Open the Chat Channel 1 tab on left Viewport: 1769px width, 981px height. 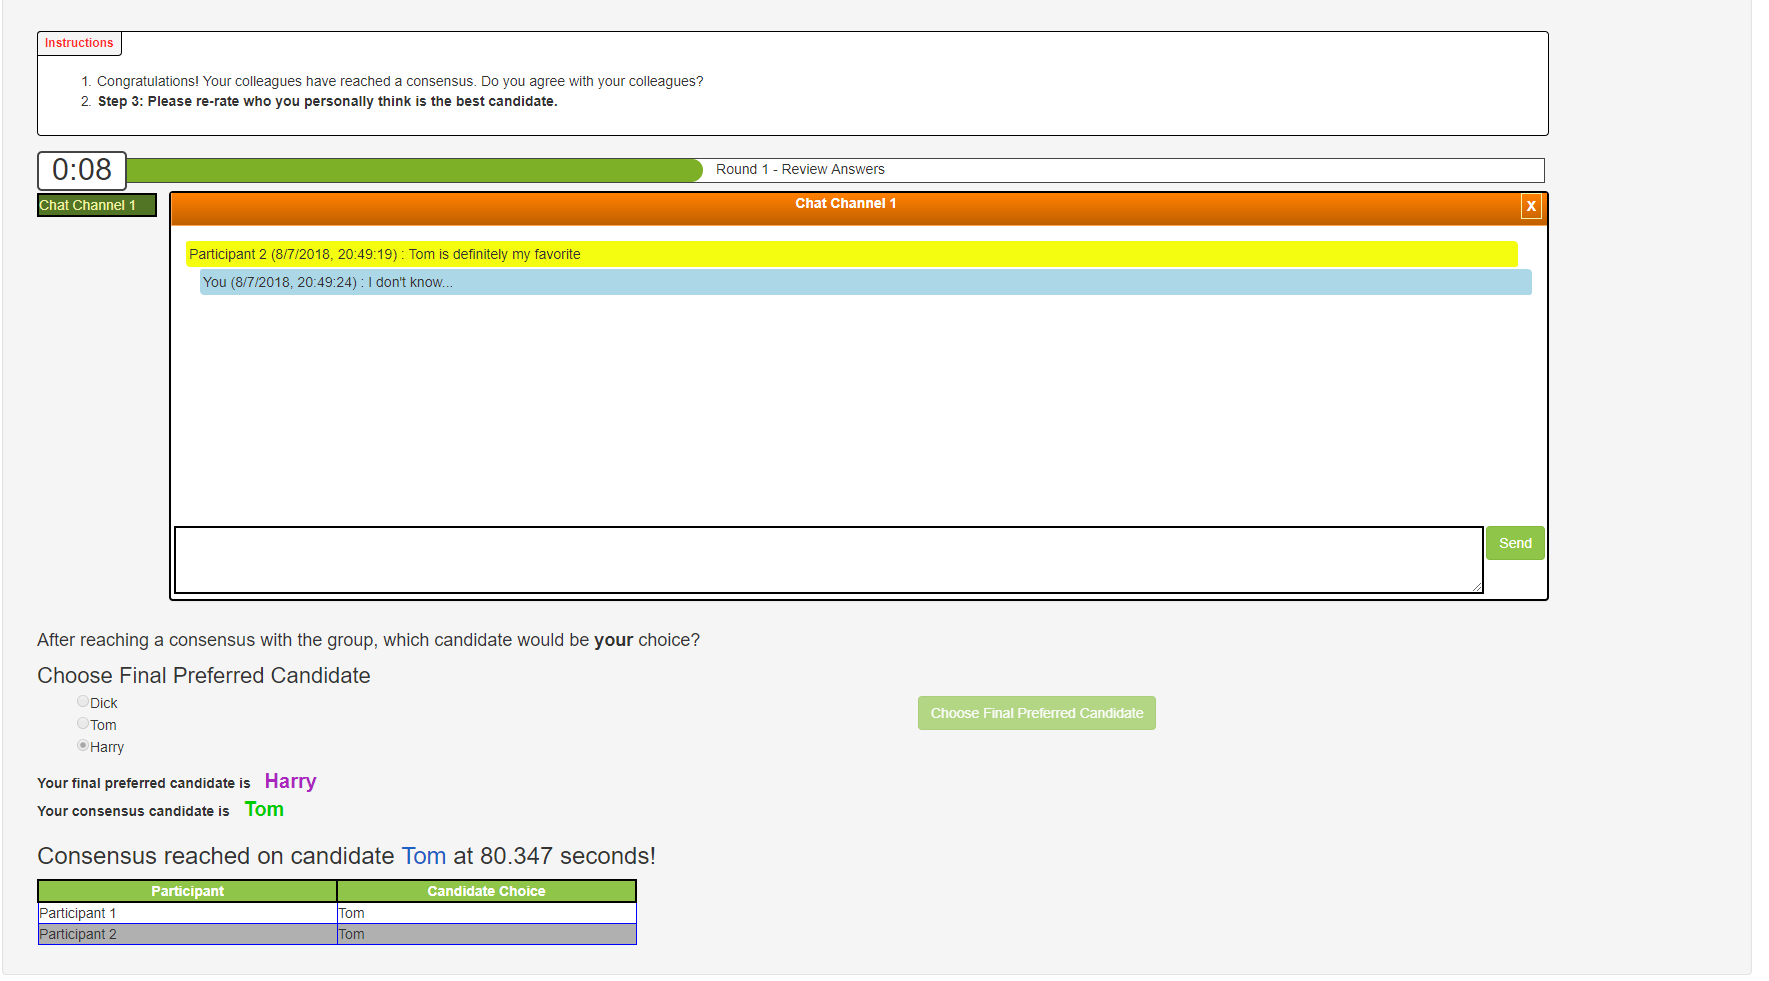[x=96, y=205]
